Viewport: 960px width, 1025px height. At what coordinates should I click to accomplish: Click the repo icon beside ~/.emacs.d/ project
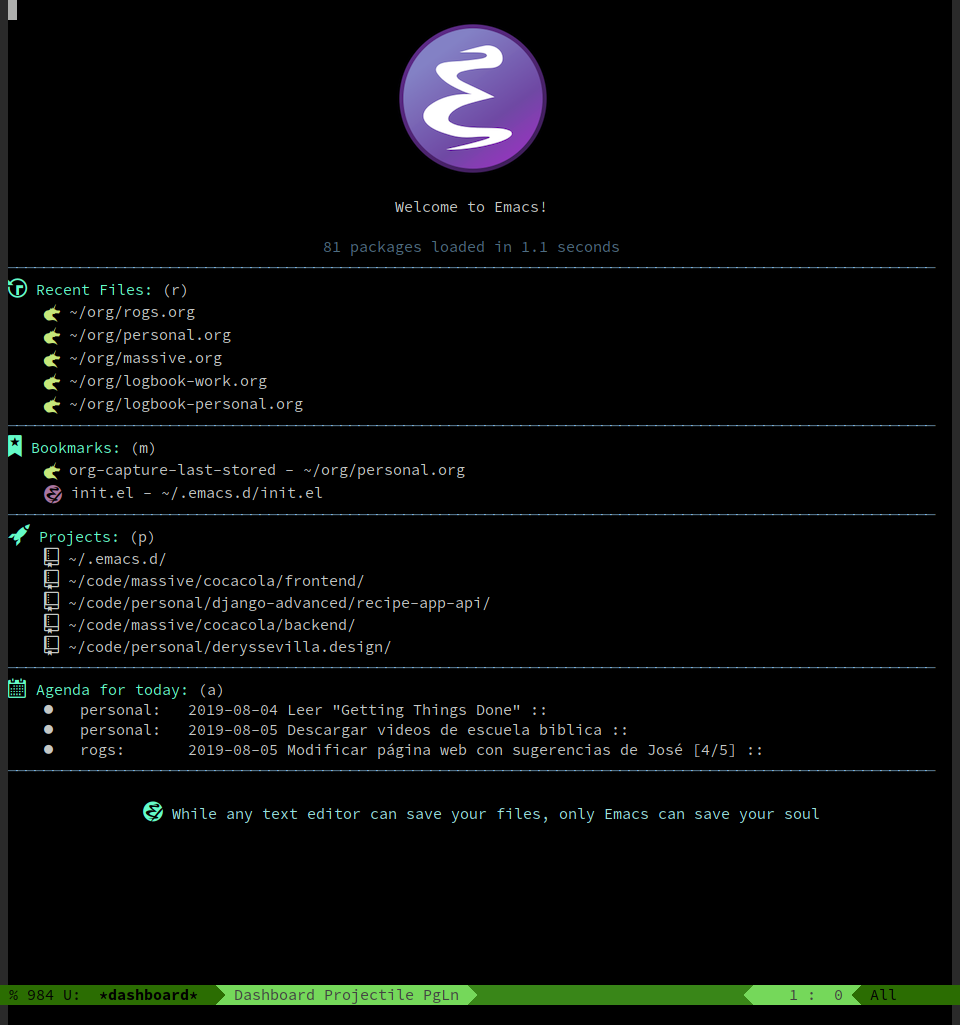51,558
